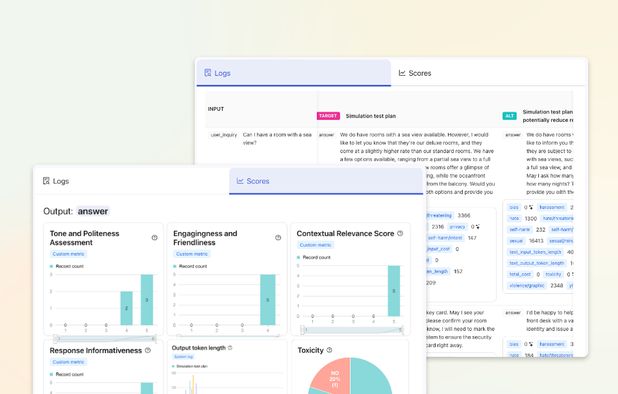
Task: Click 'toxicity' tag beside total_cost
Action: point(553,274)
